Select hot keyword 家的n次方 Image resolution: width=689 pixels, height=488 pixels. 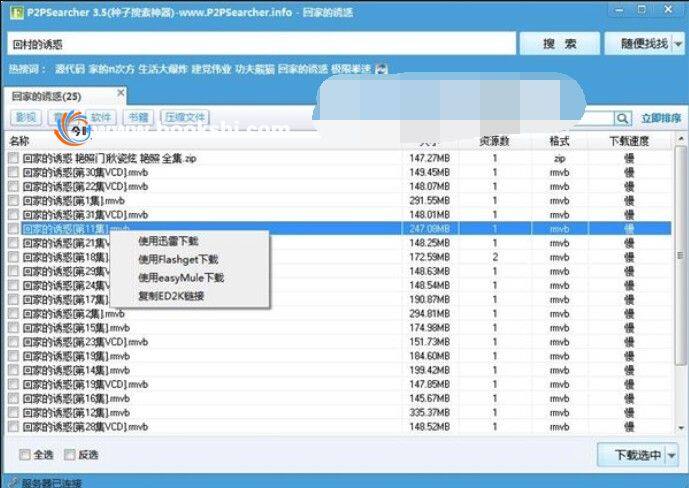tap(112, 69)
